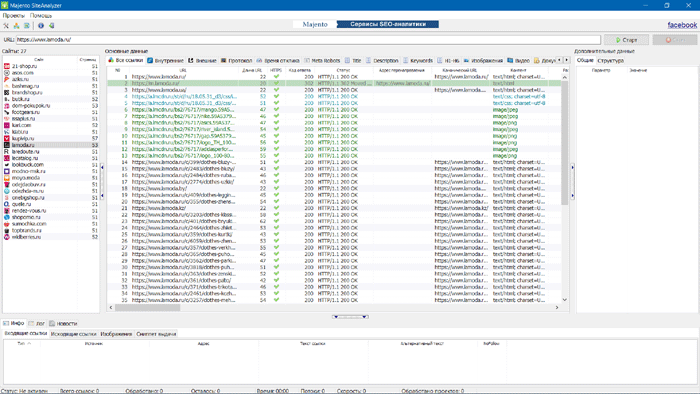Switch to Meta Robots tab
The image size is (700, 394).
[x=322, y=60]
